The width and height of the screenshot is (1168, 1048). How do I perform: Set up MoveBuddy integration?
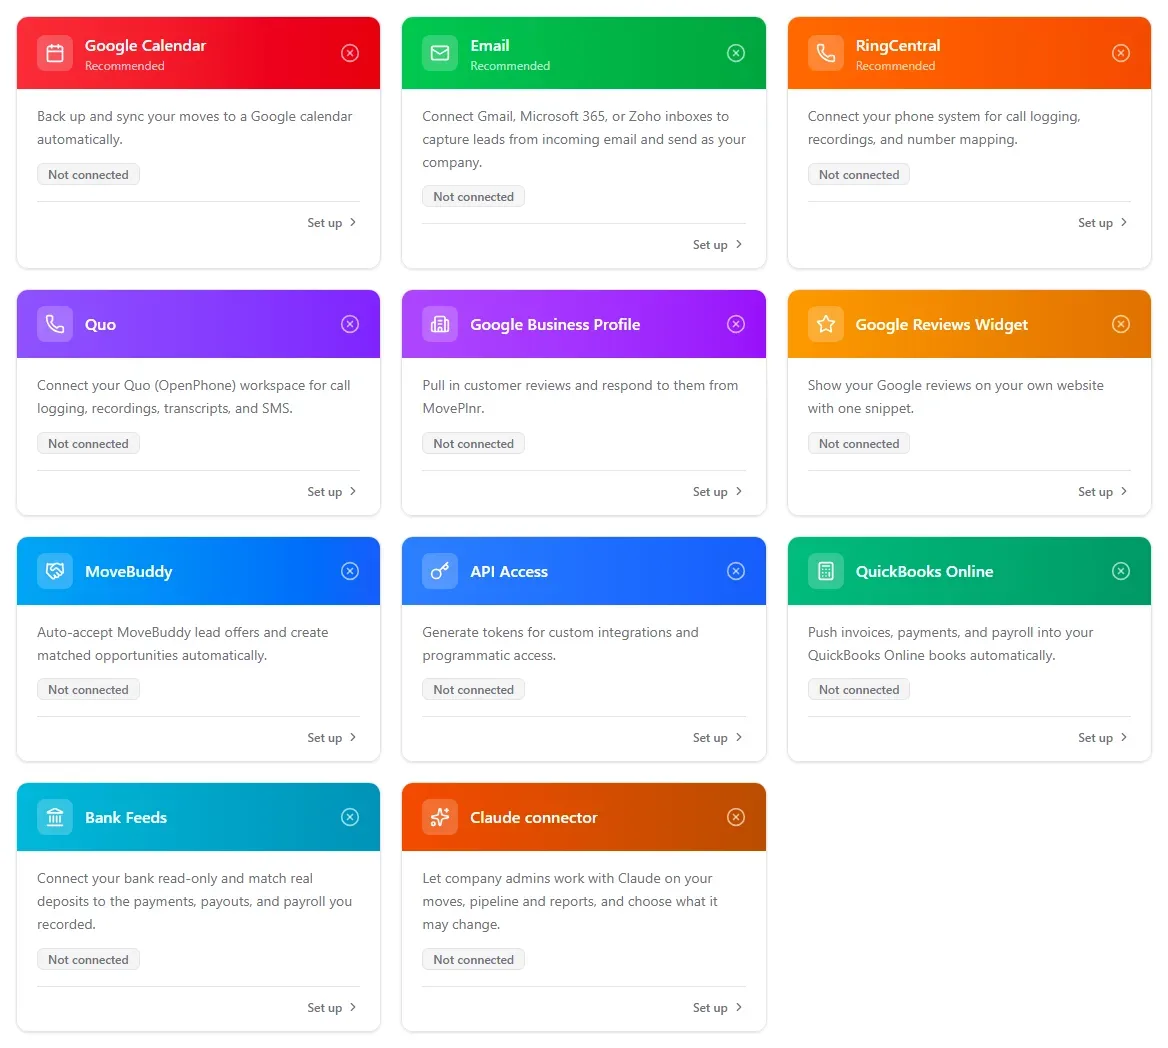point(332,738)
